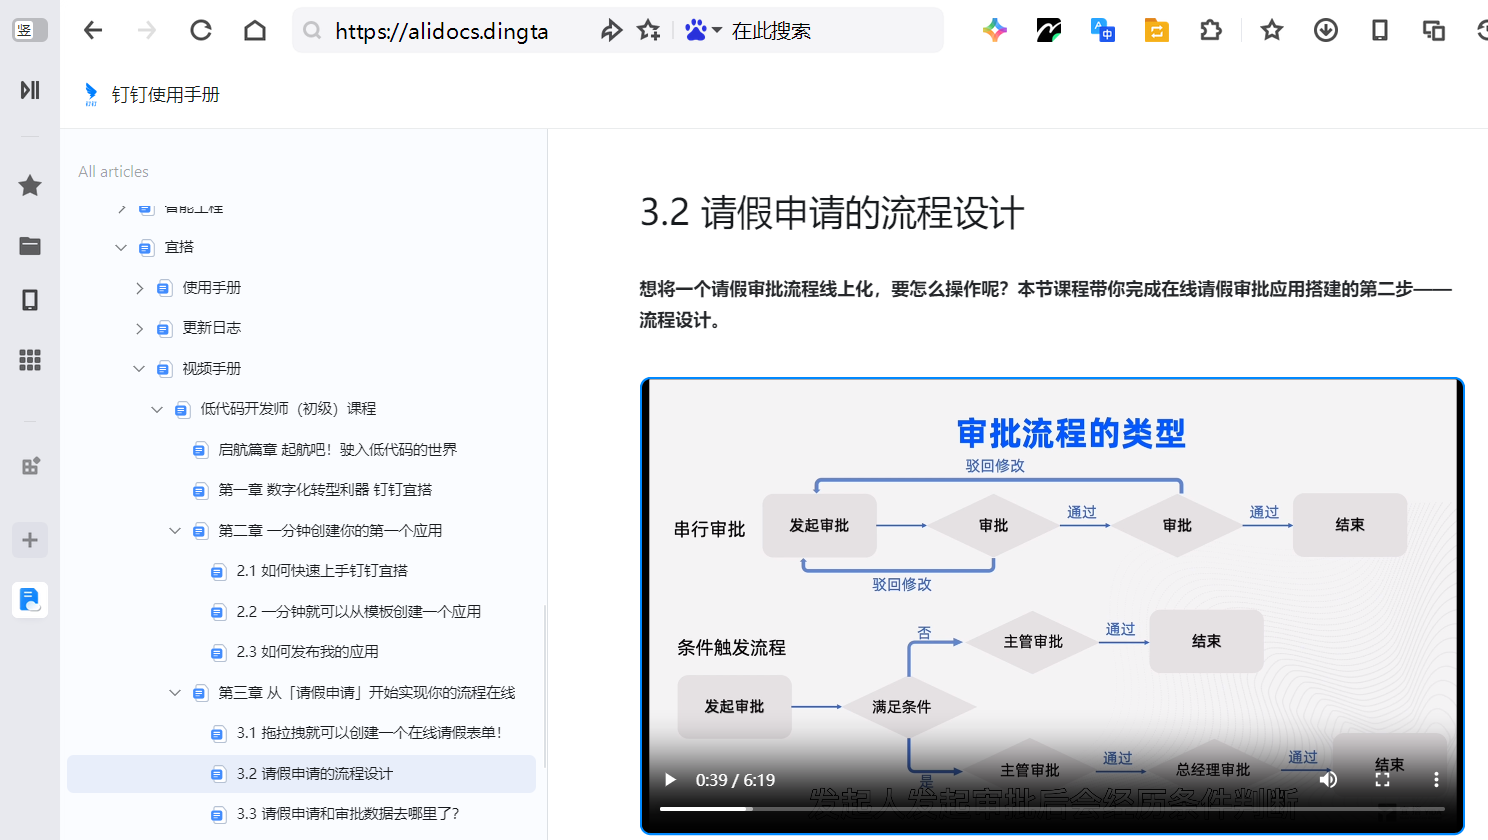Play the video

[670, 780]
